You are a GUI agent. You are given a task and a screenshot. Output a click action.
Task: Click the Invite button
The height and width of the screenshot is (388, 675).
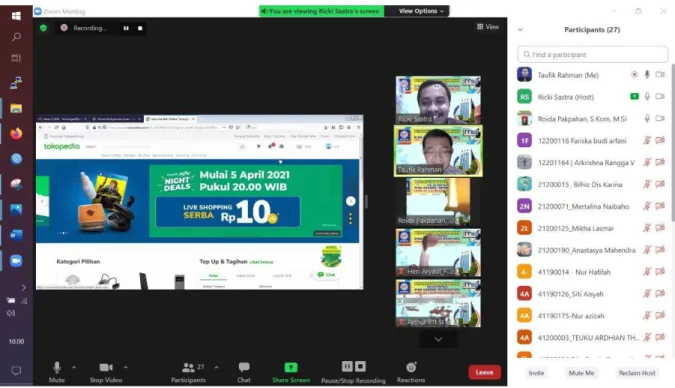click(536, 373)
